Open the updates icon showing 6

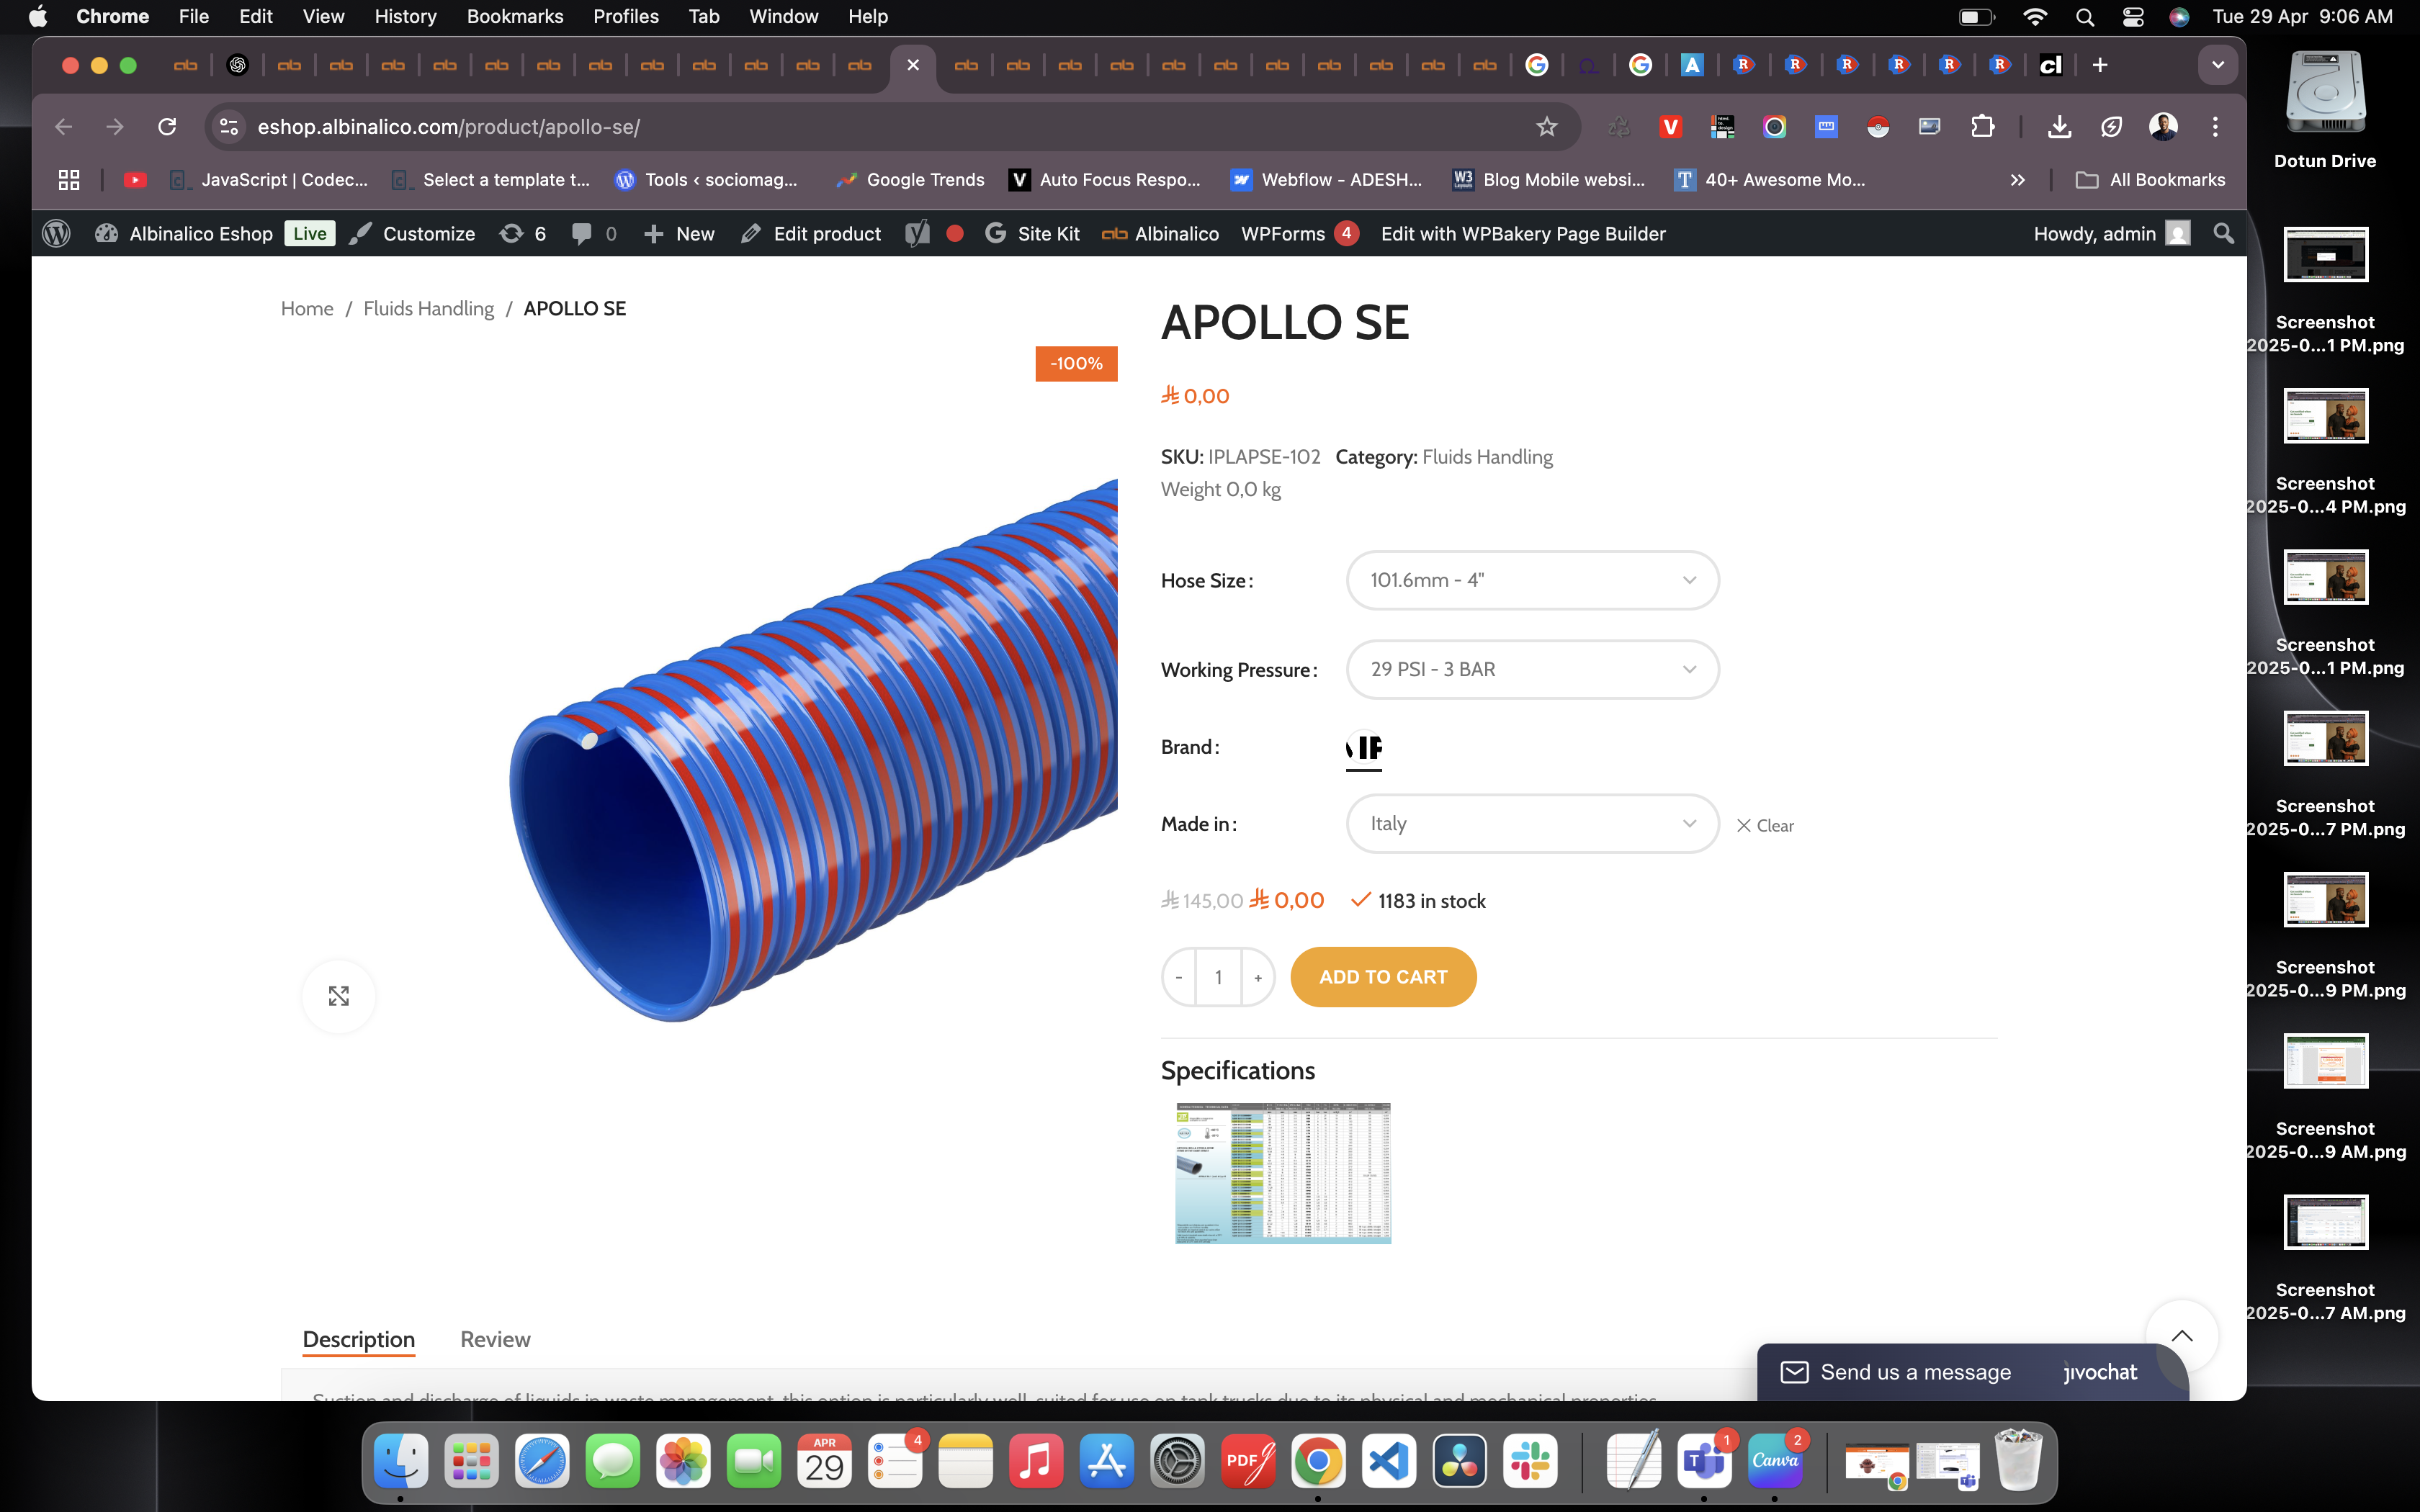click(523, 233)
